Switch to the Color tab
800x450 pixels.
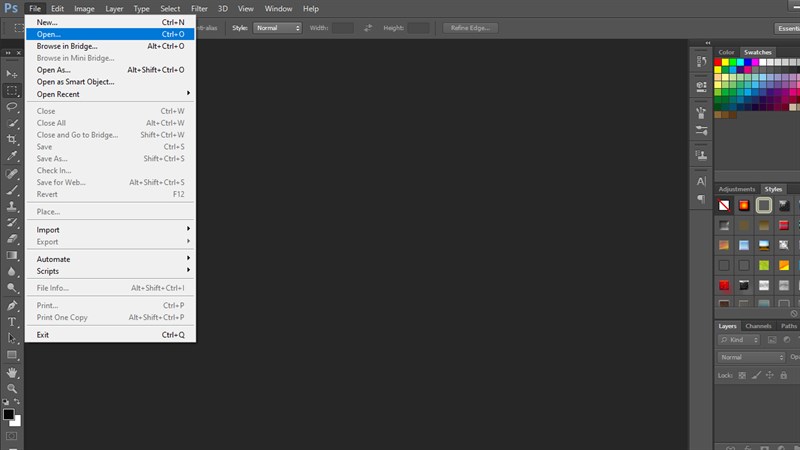[x=726, y=52]
